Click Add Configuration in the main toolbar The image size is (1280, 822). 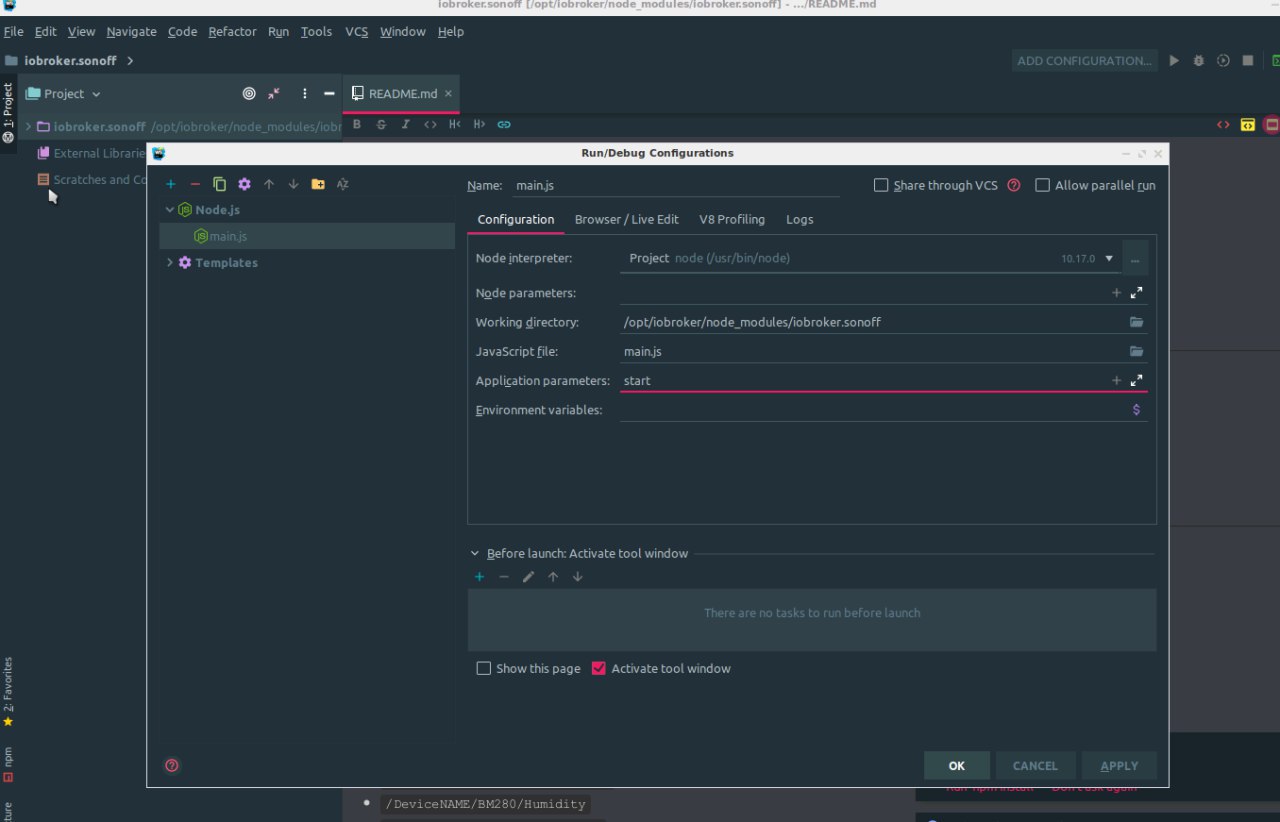(1085, 61)
